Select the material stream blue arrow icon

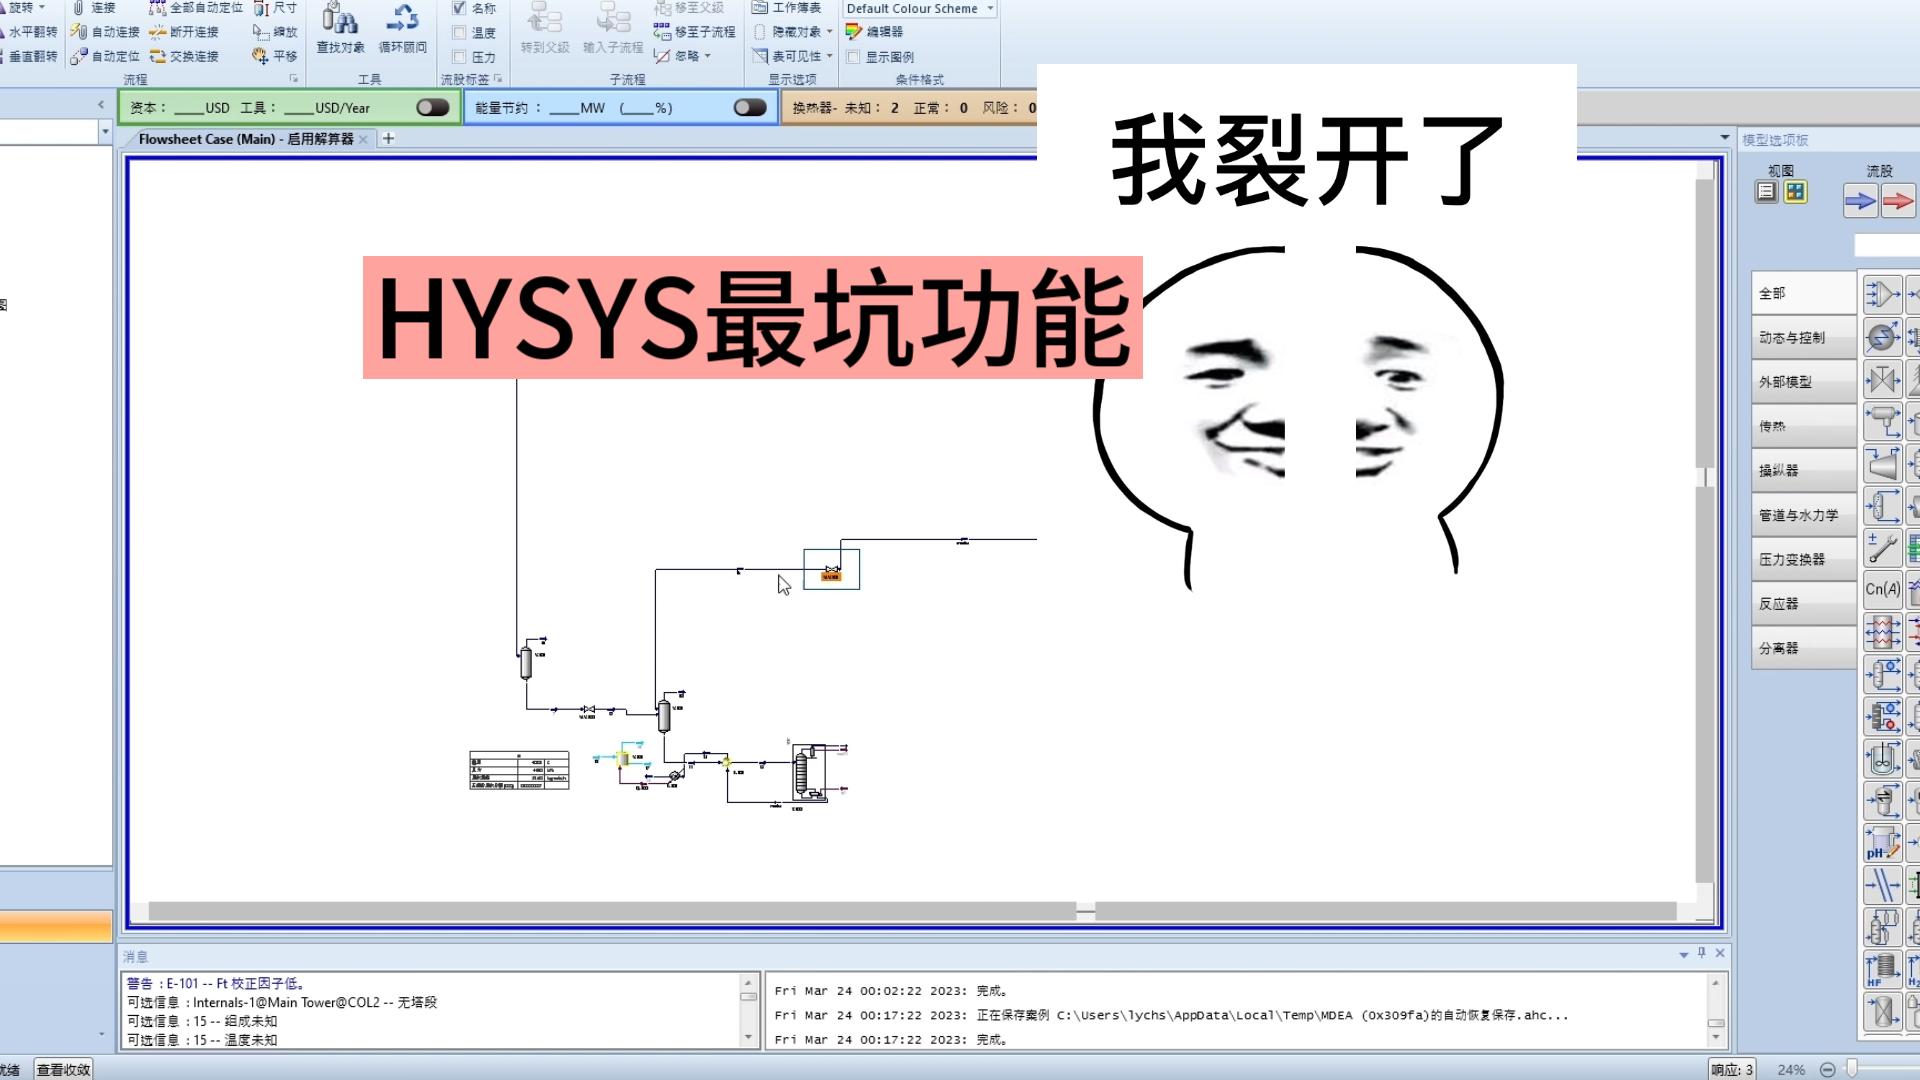[x=1861, y=200]
